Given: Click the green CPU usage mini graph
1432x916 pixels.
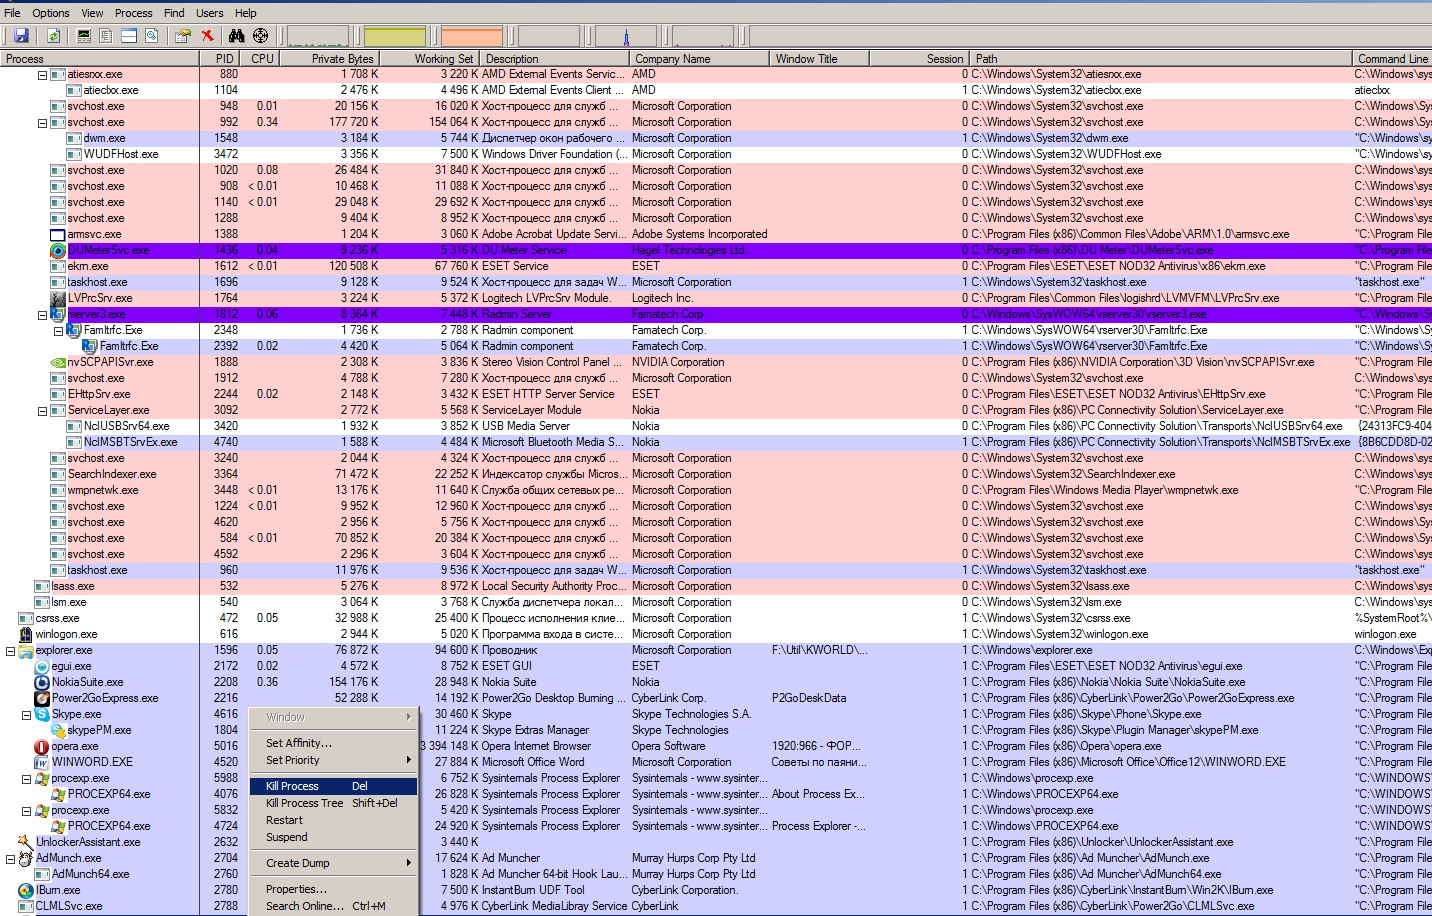Looking at the screenshot, I should pos(318,37).
